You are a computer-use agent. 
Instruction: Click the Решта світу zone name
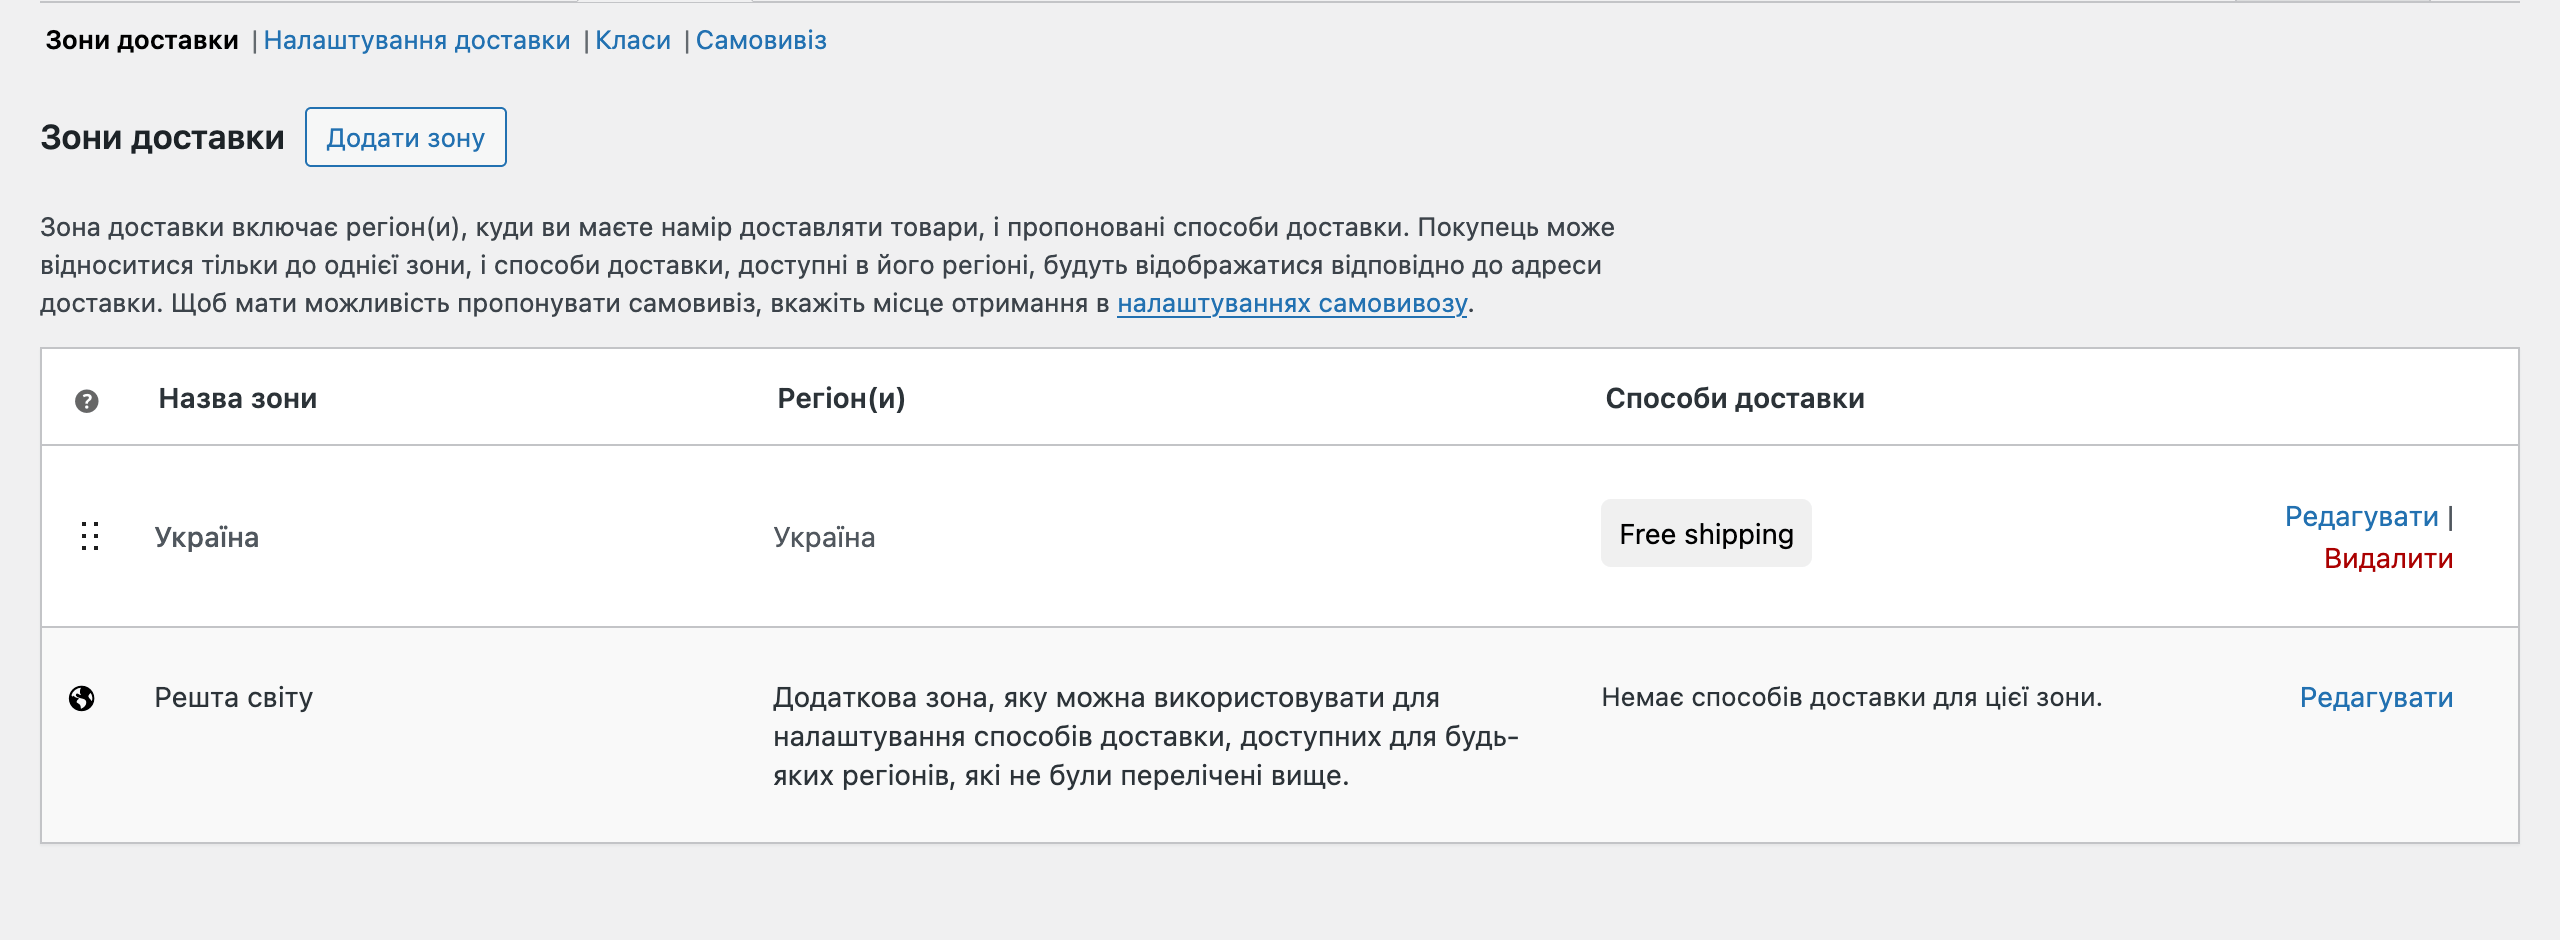234,697
